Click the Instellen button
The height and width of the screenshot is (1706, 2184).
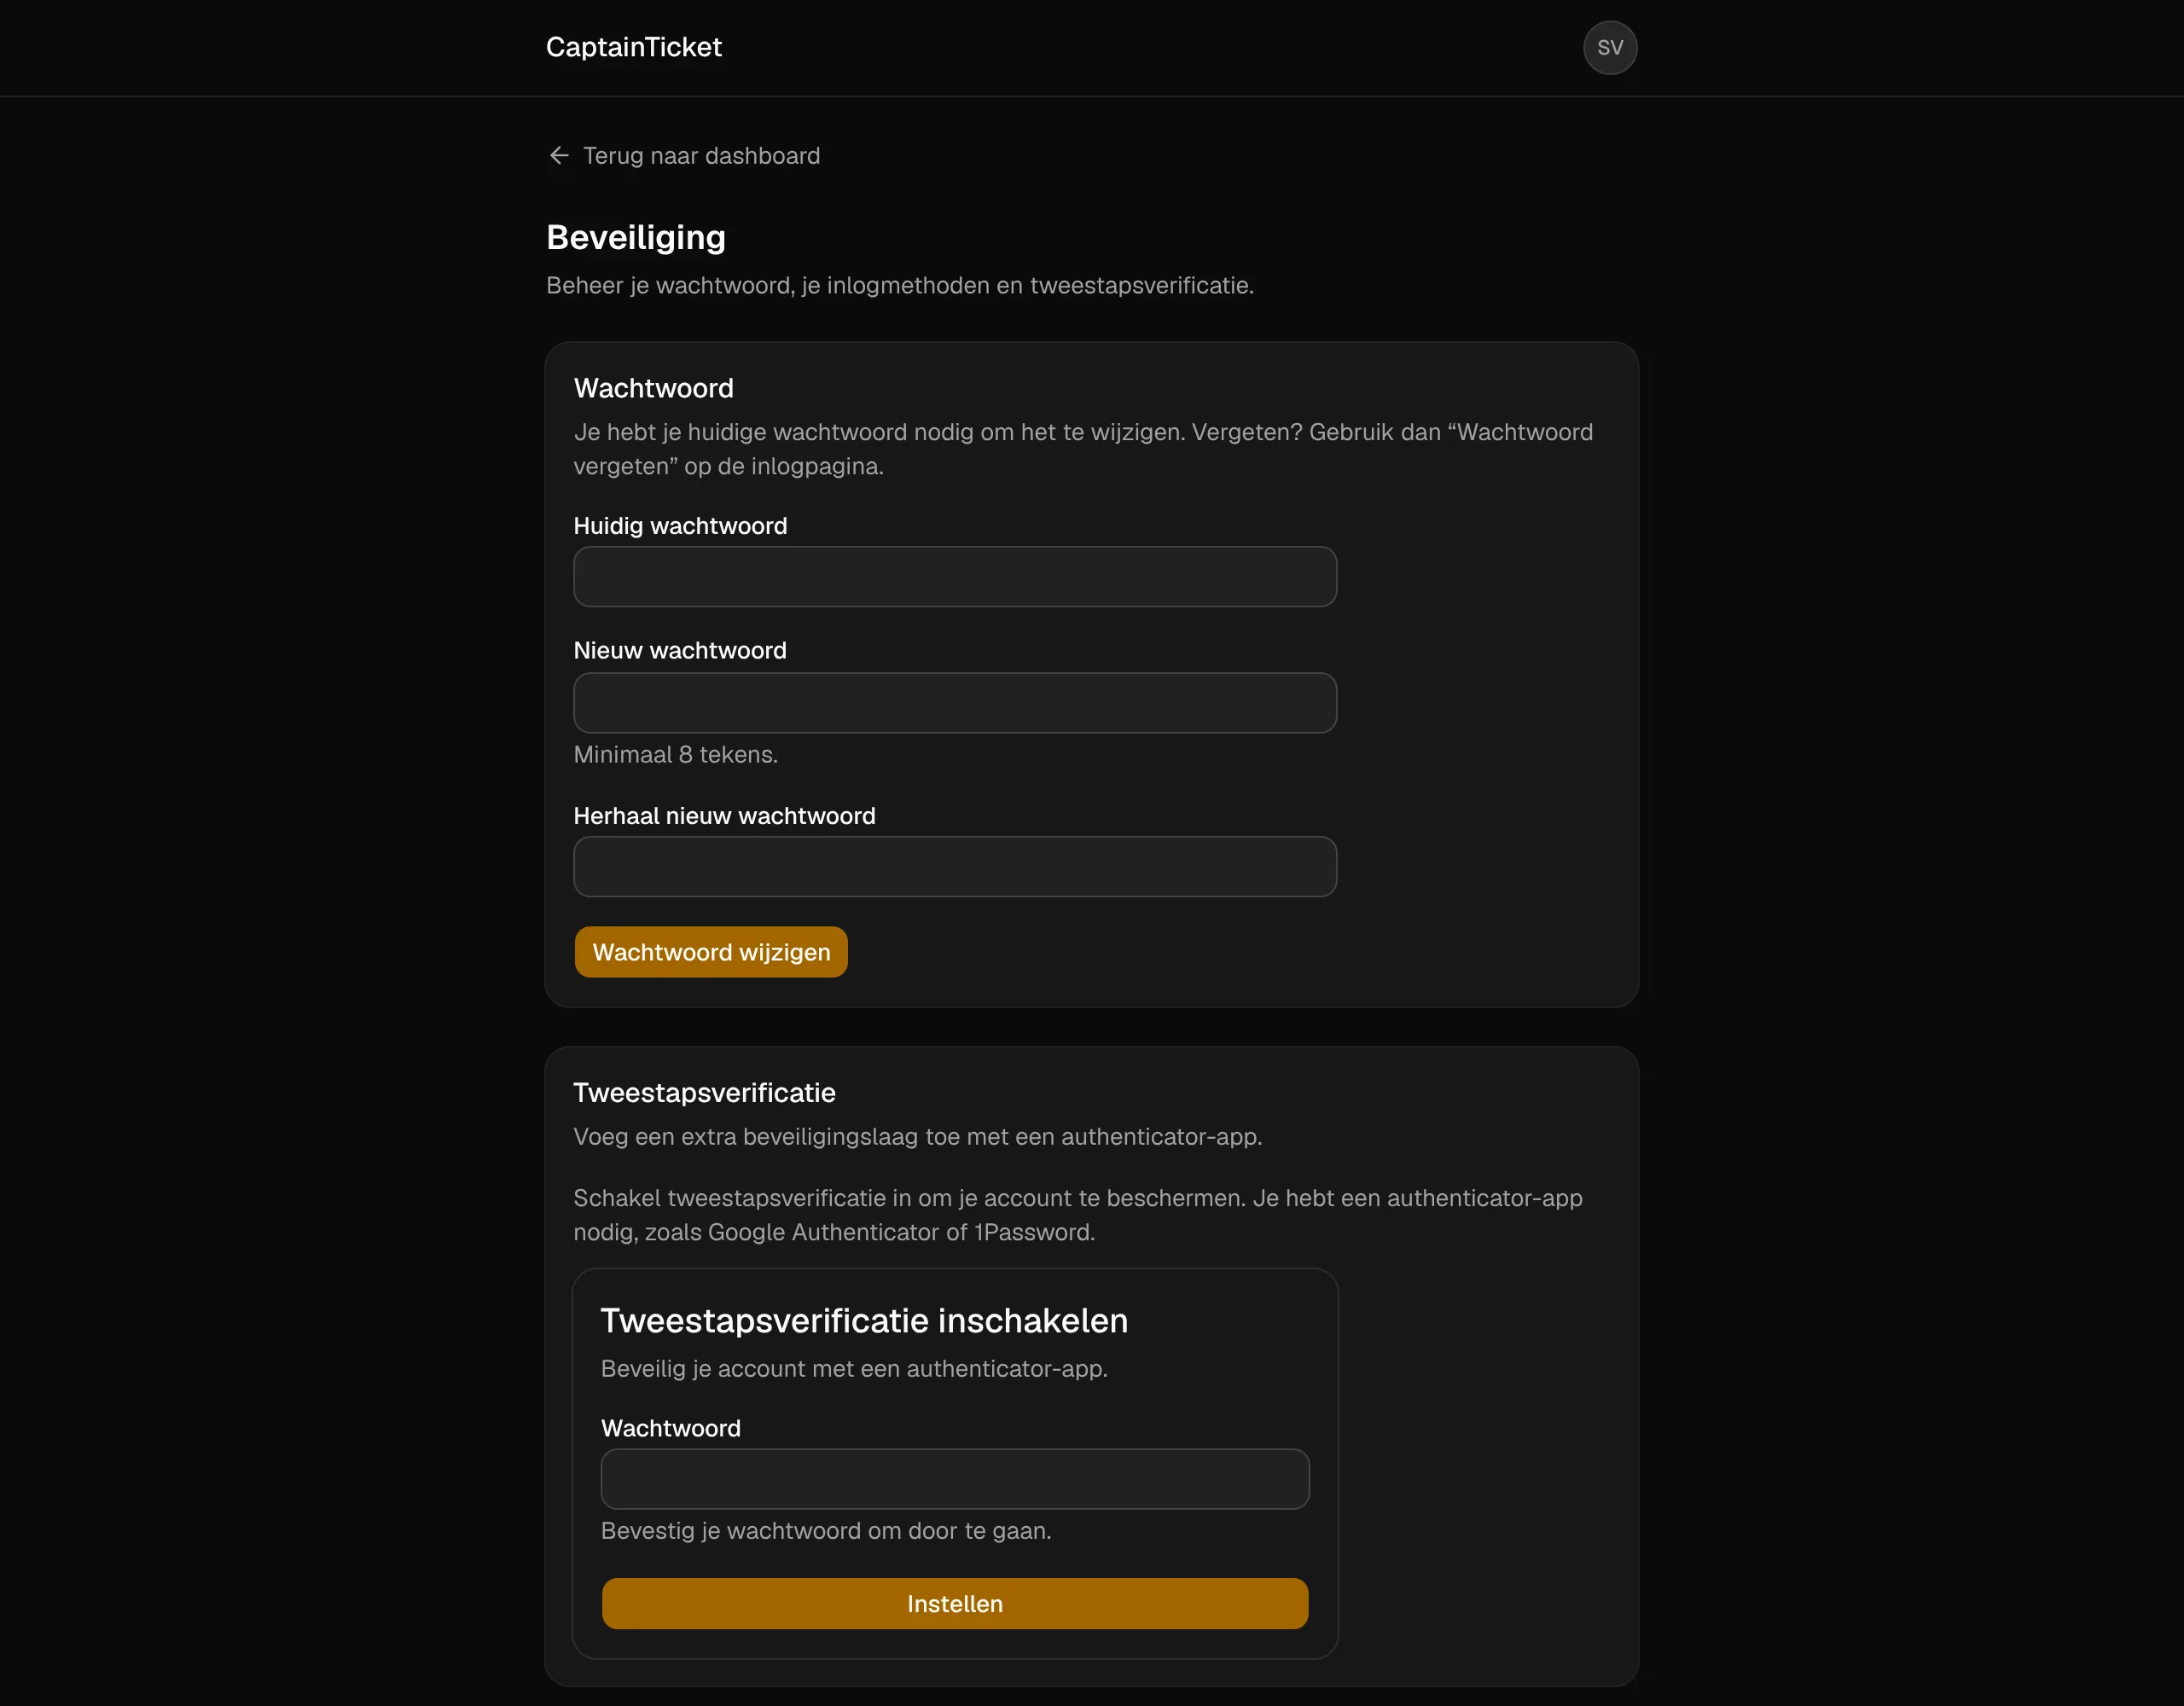click(954, 1603)
